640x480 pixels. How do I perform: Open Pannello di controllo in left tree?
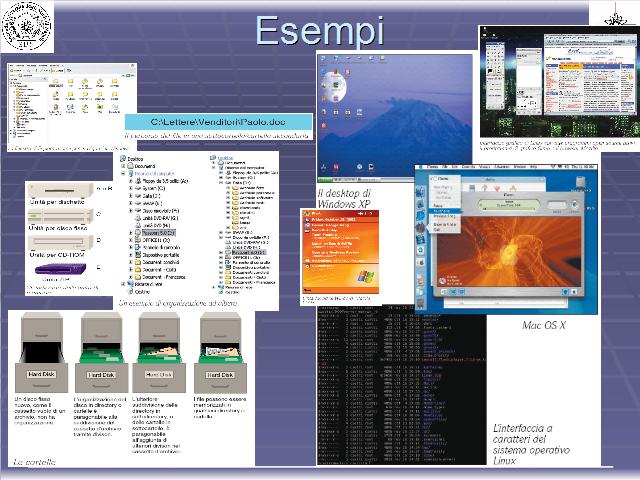click(161, 247)
